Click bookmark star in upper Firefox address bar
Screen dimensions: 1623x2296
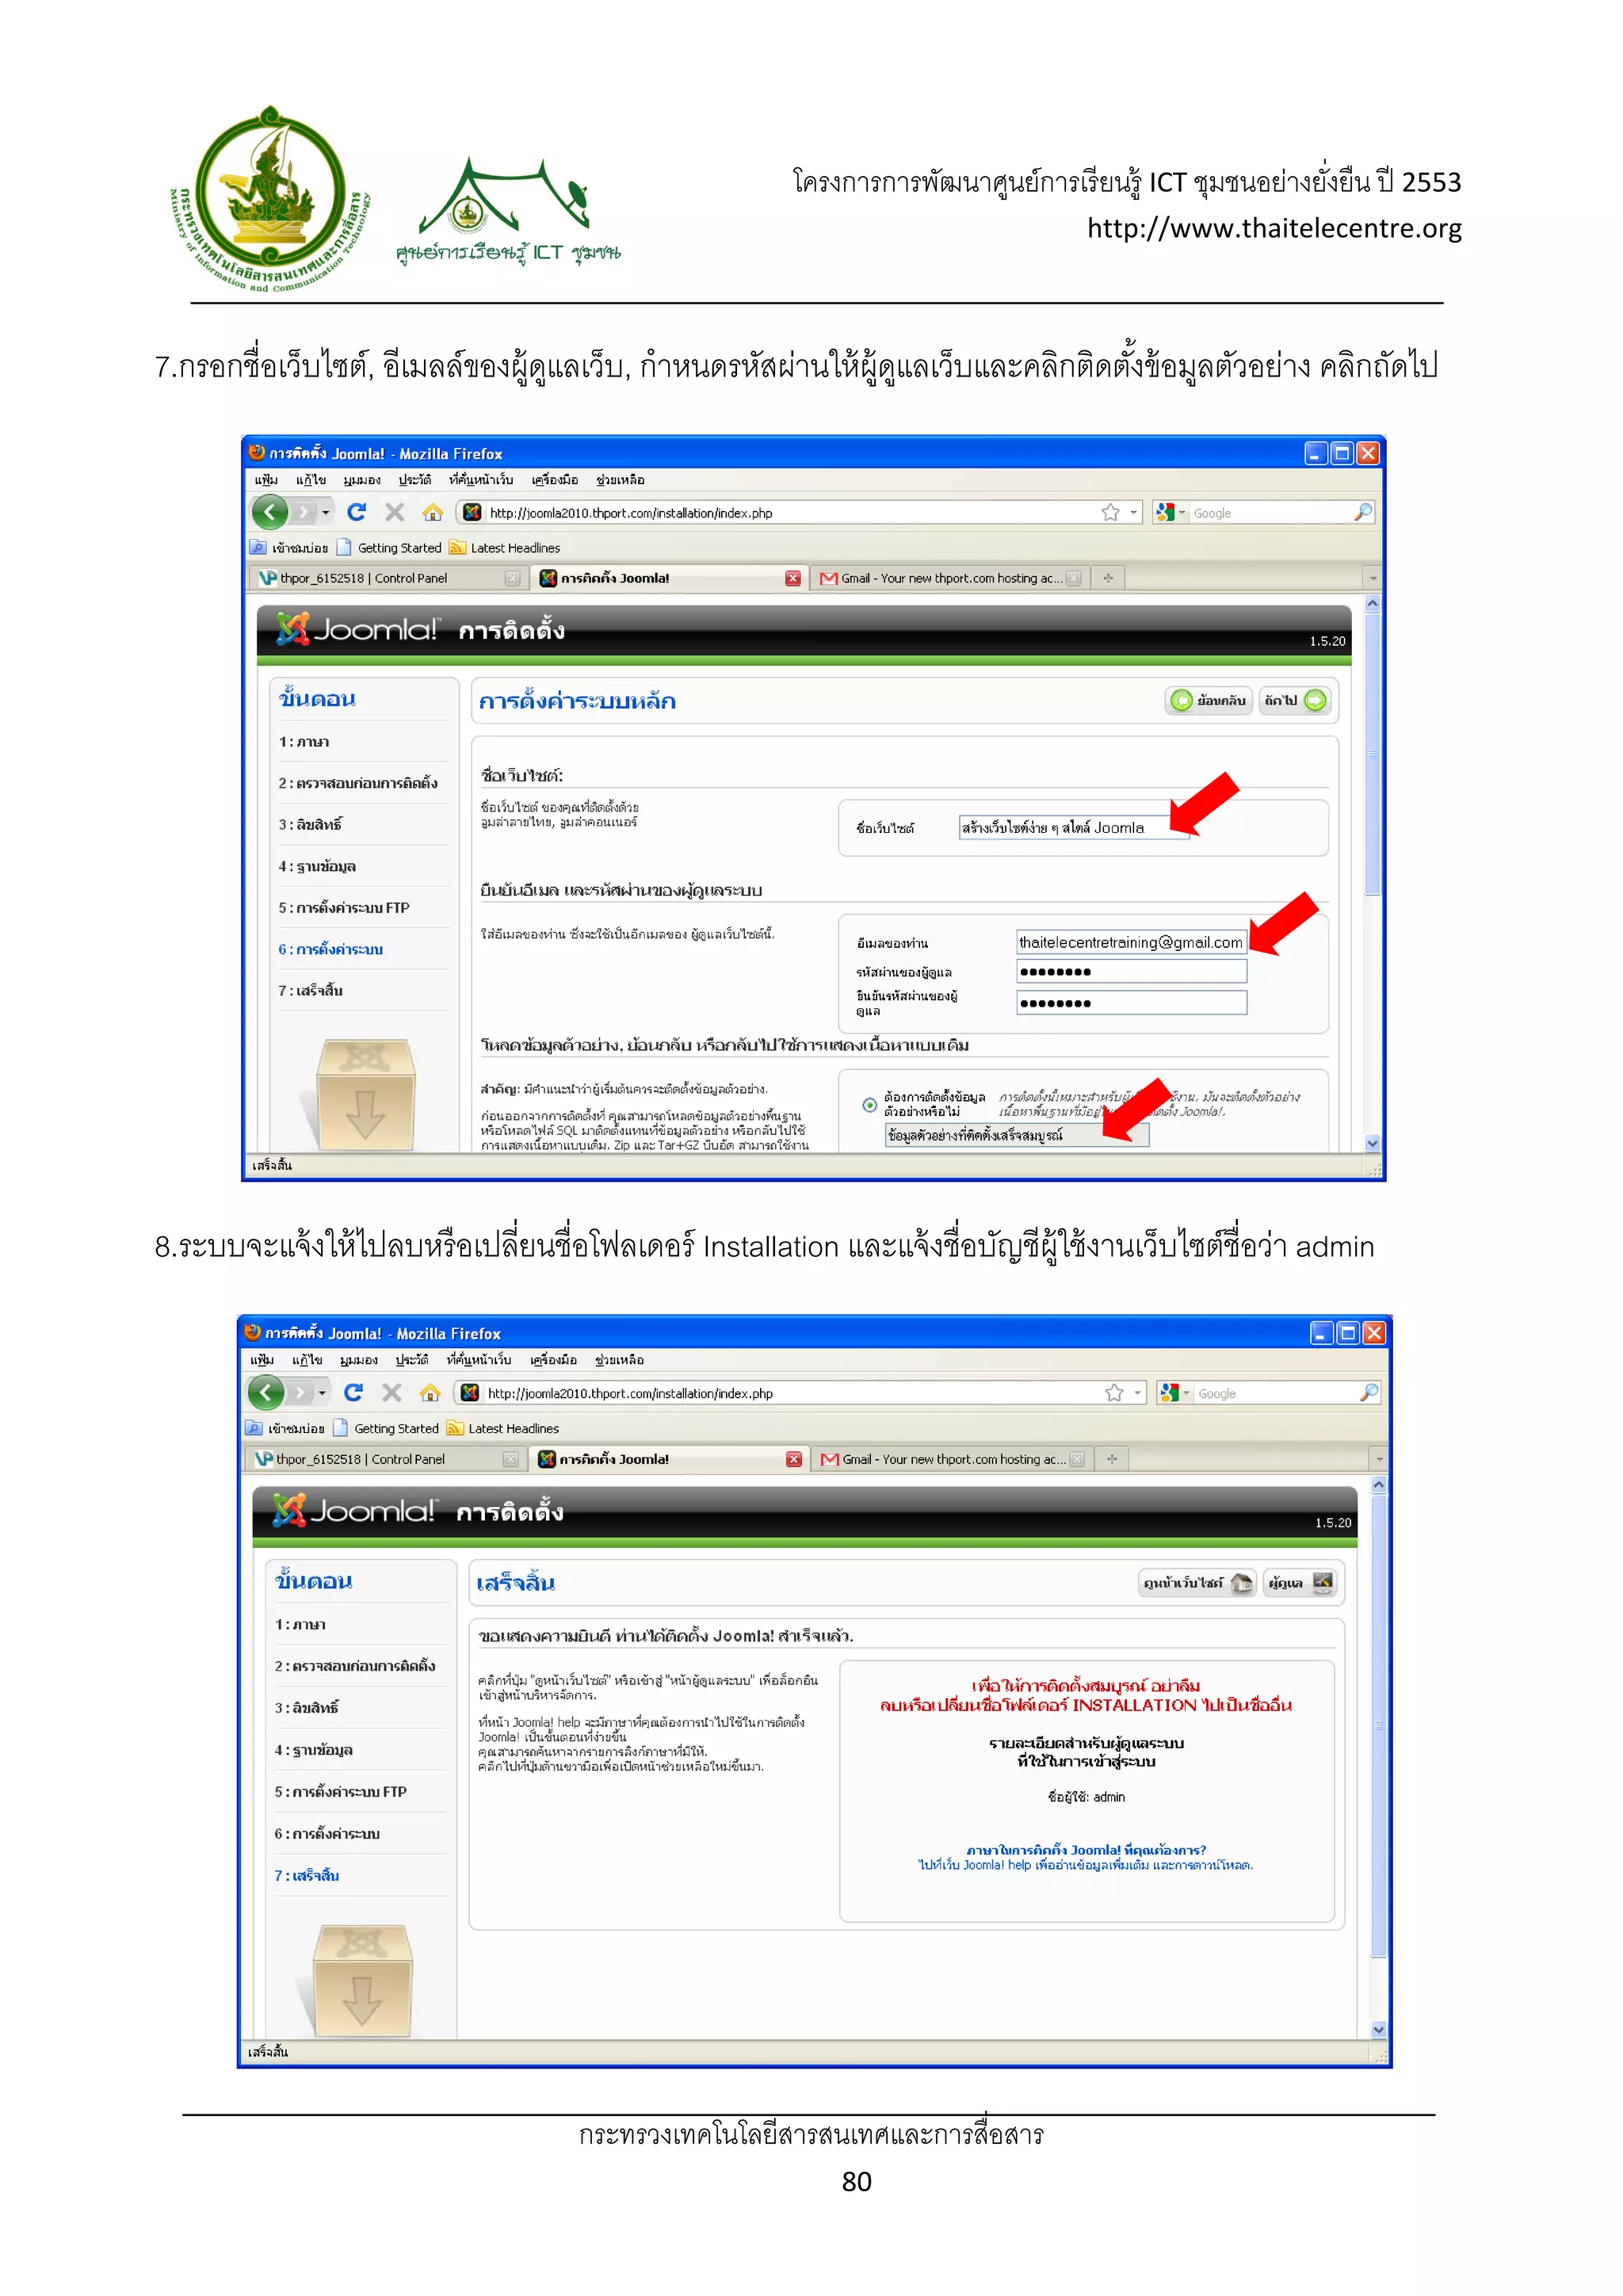click(x=1110, y=512)
